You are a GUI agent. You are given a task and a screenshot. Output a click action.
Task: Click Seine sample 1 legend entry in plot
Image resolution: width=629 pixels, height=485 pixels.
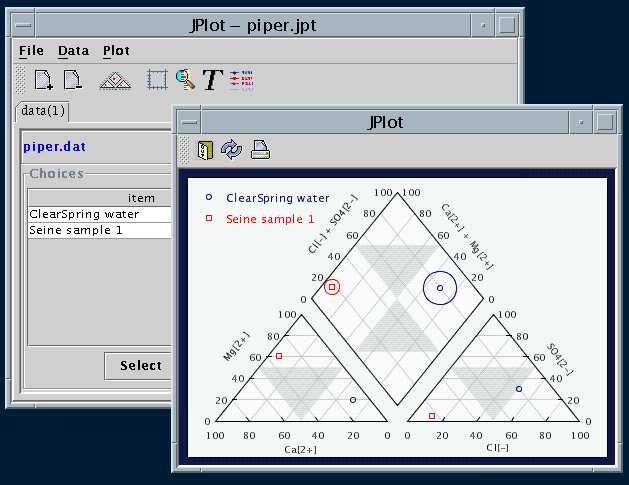(x=270, y=219)
